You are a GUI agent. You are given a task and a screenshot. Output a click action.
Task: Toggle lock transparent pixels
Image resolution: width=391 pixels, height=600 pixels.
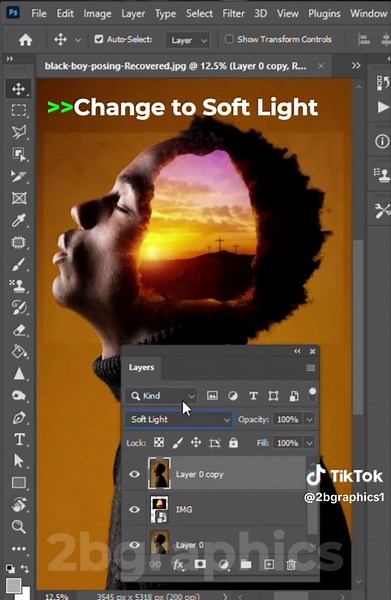point(159,442)
